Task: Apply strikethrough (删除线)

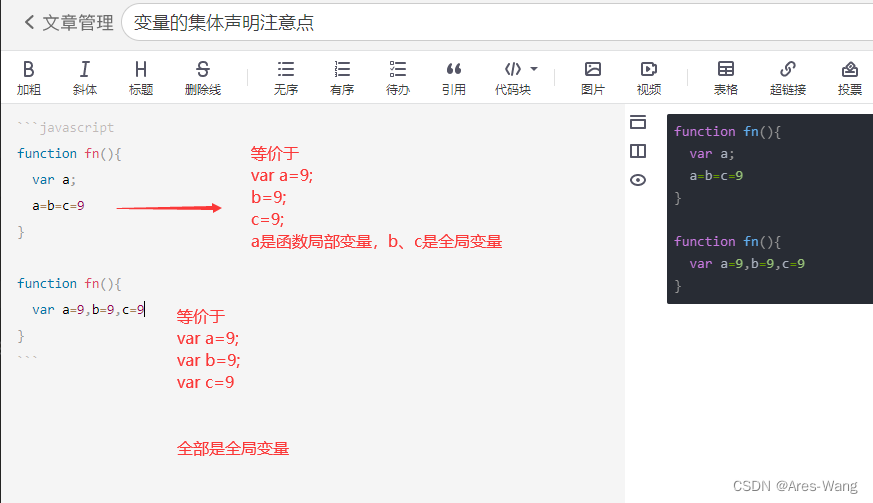Action: 203,77
